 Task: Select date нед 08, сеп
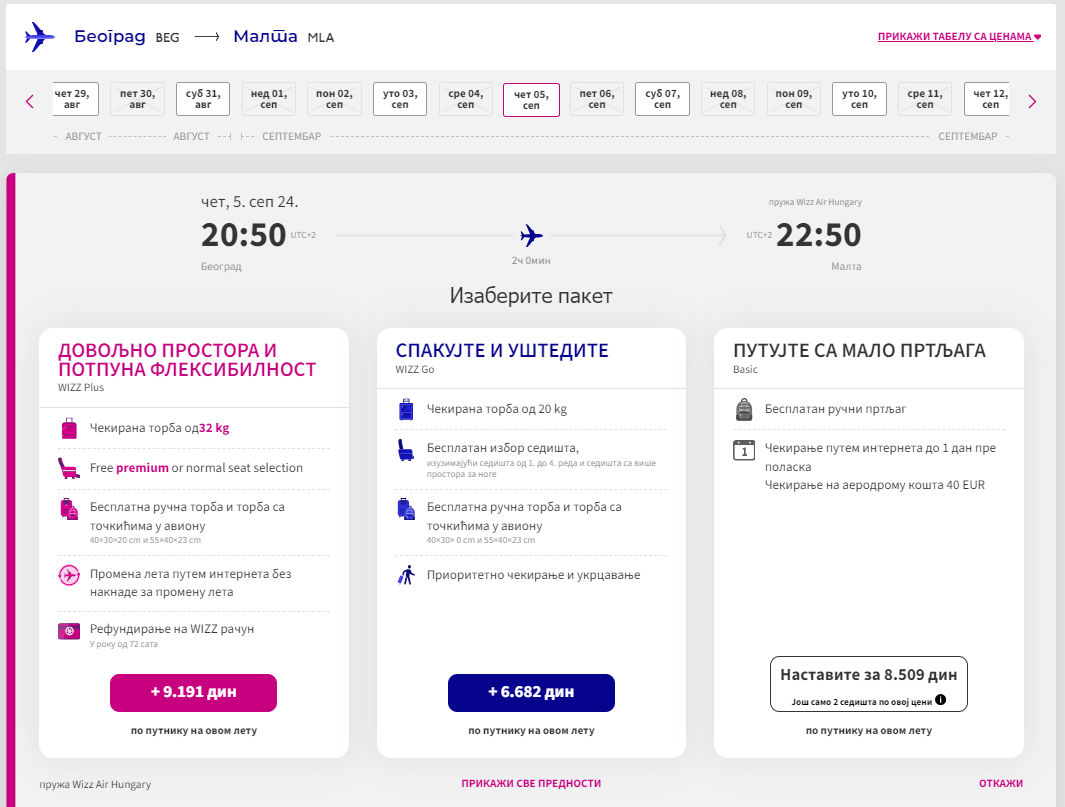tap(728, 99)
